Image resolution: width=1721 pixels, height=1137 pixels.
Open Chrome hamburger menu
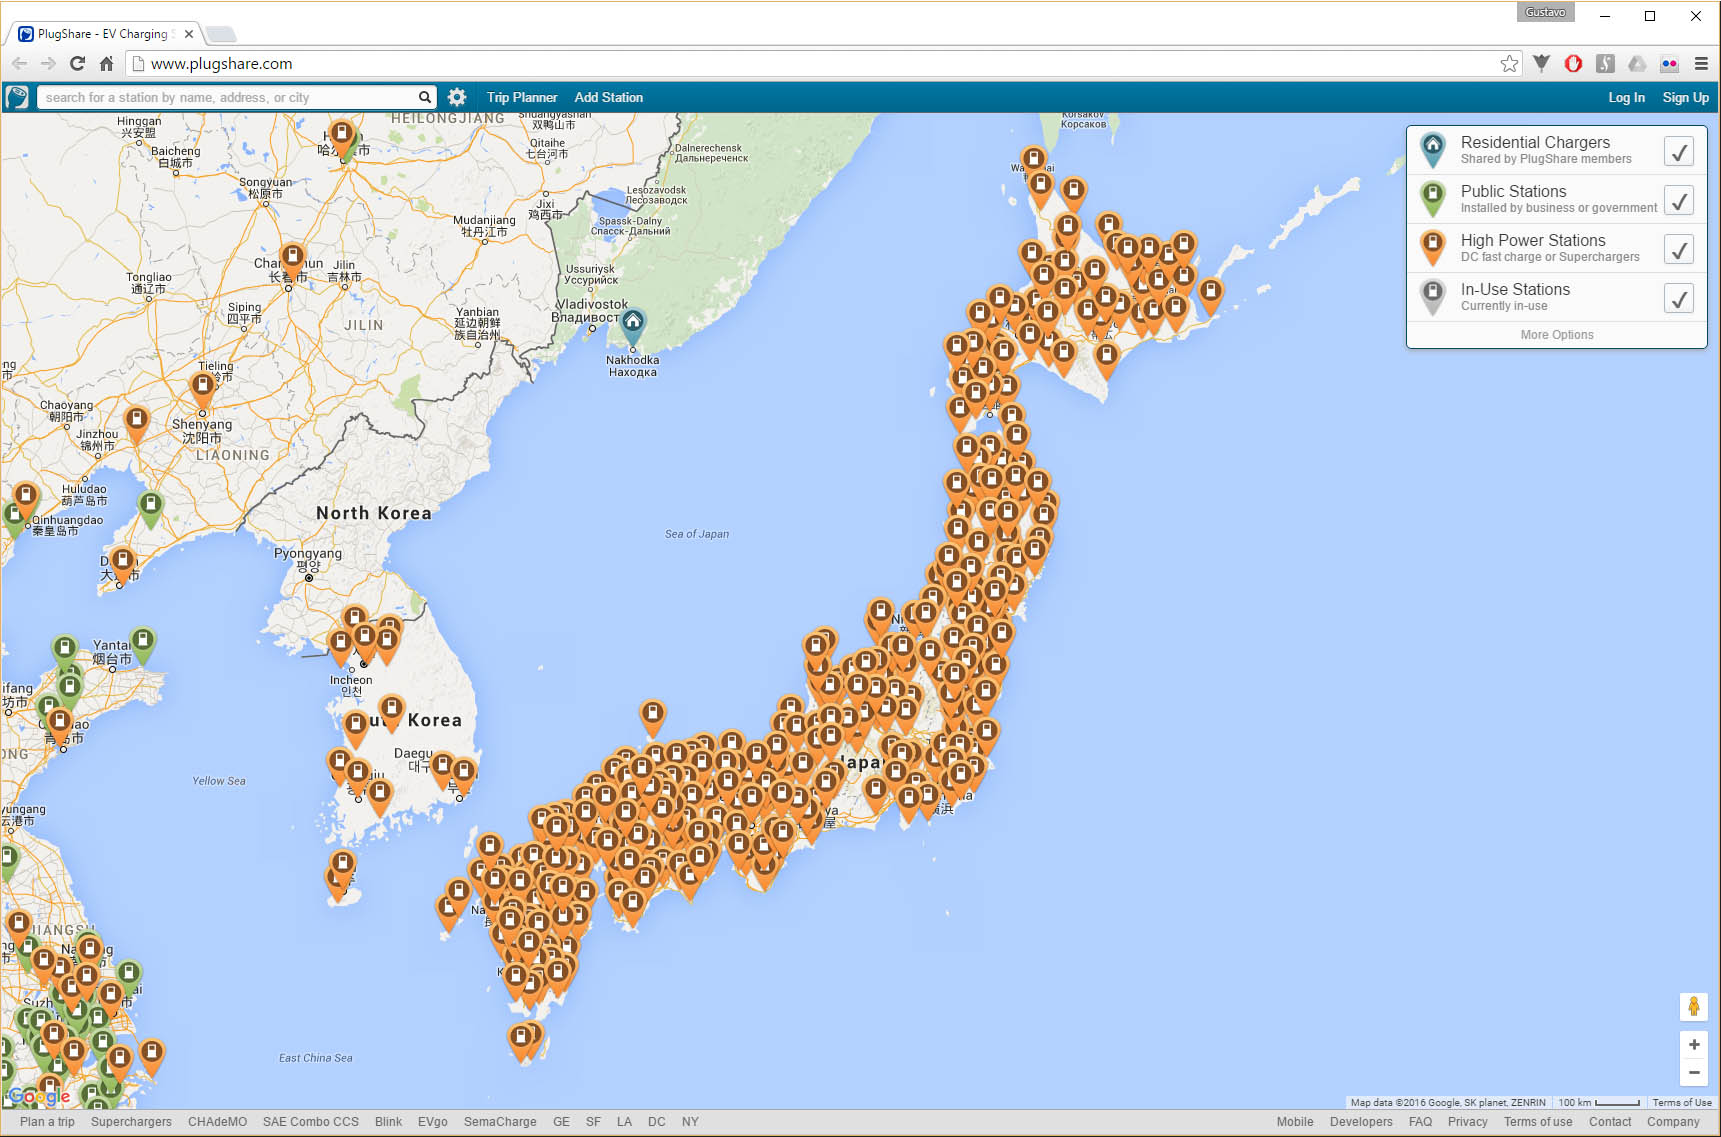1701,64
